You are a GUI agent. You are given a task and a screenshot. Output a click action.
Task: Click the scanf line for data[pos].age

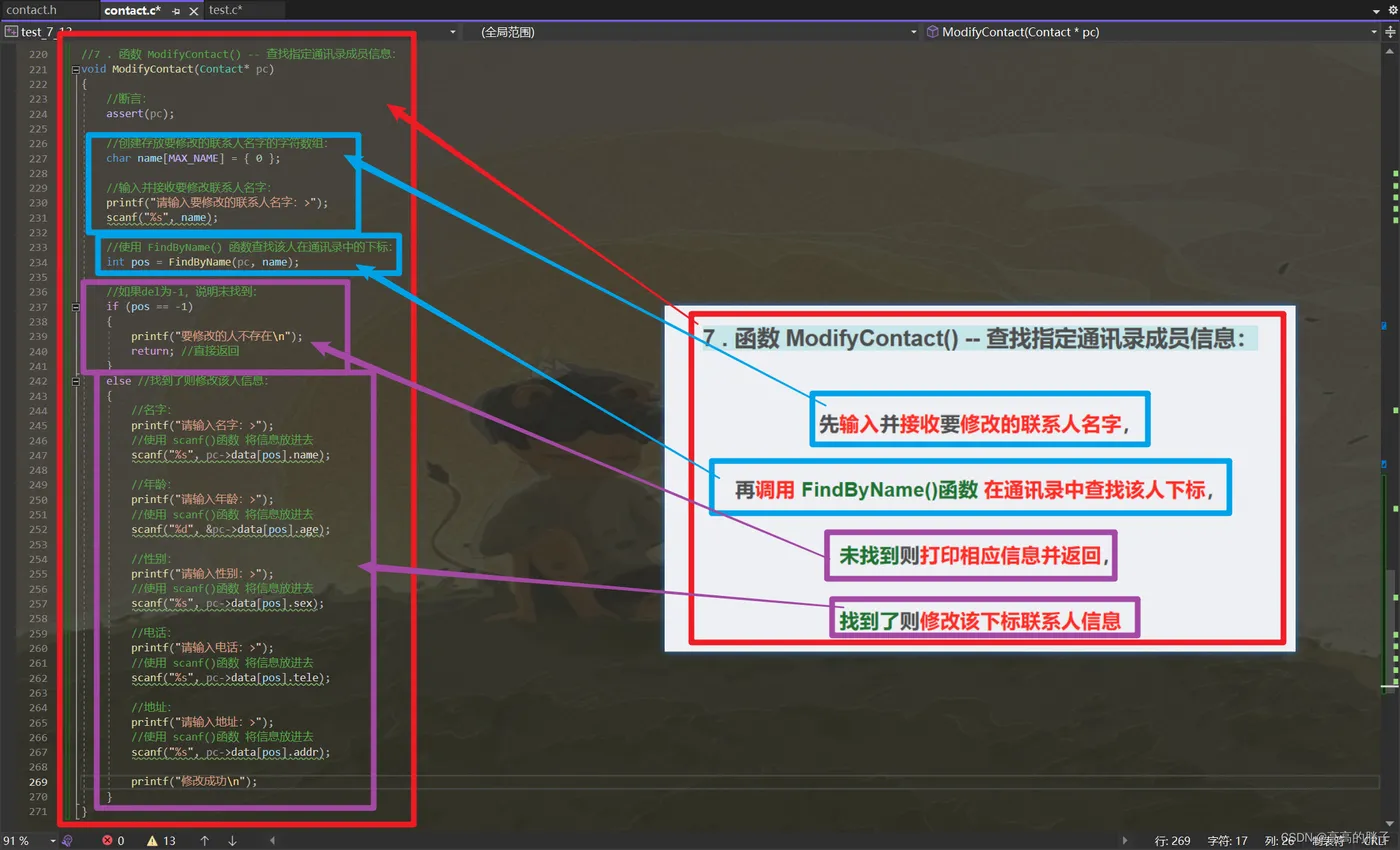(x=230, y=529)
